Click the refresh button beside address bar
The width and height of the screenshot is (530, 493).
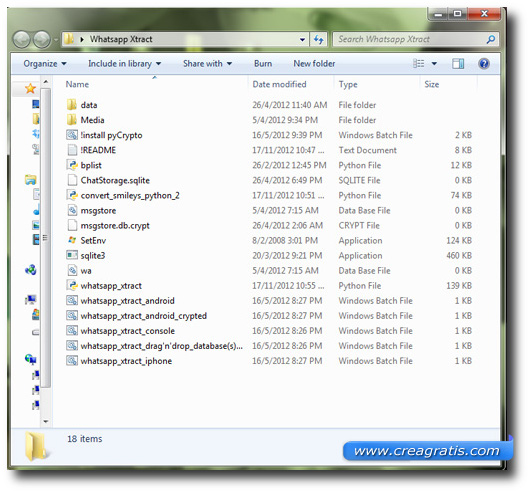(318, 40)
